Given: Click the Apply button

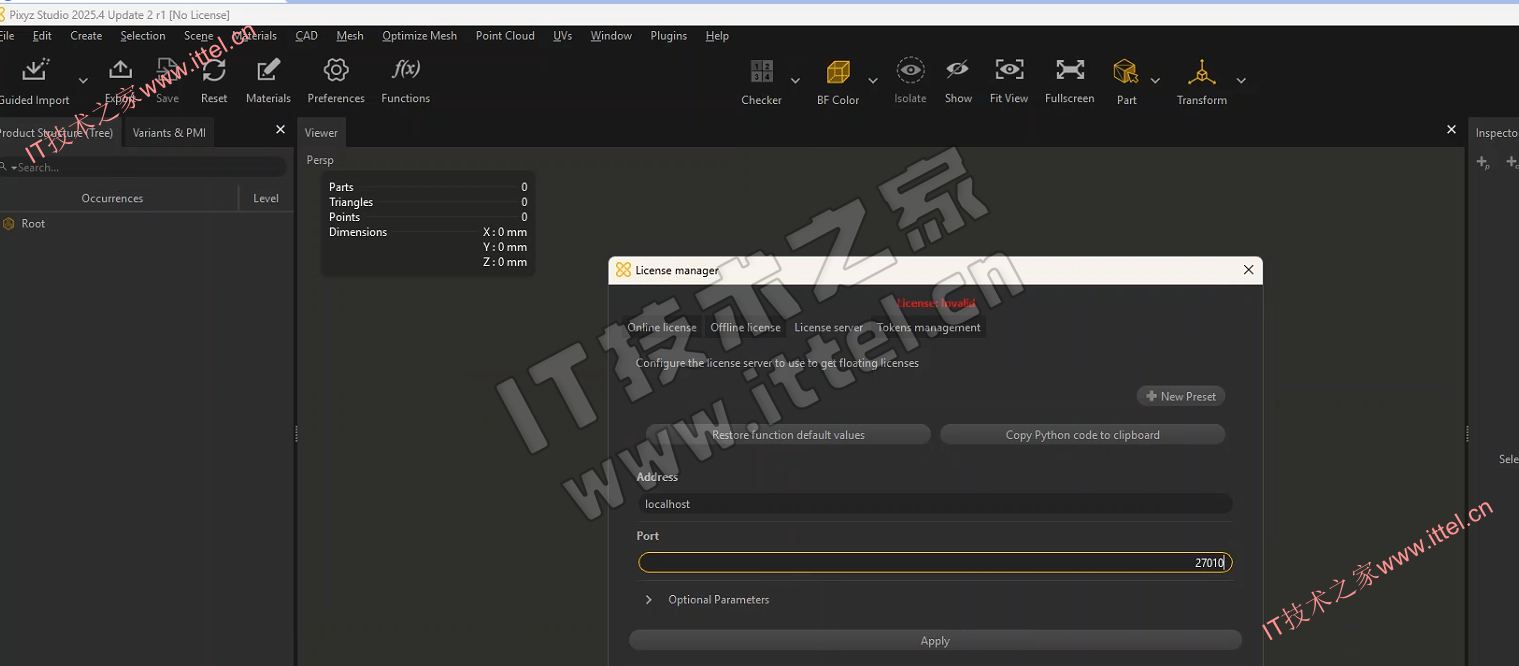Looking at the screenshot, I should (935, 641).
